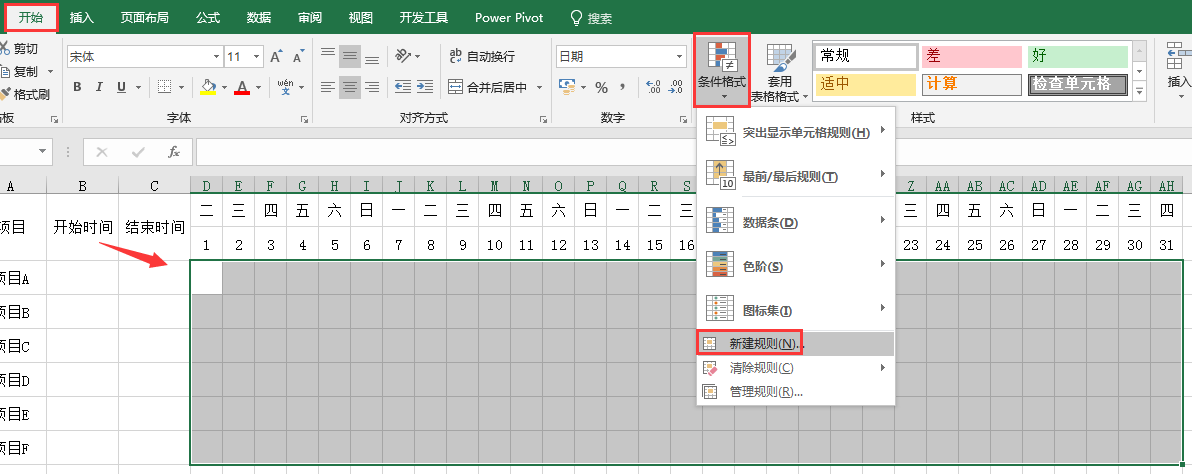Click the Underline (U) icon

coord(121,87)
